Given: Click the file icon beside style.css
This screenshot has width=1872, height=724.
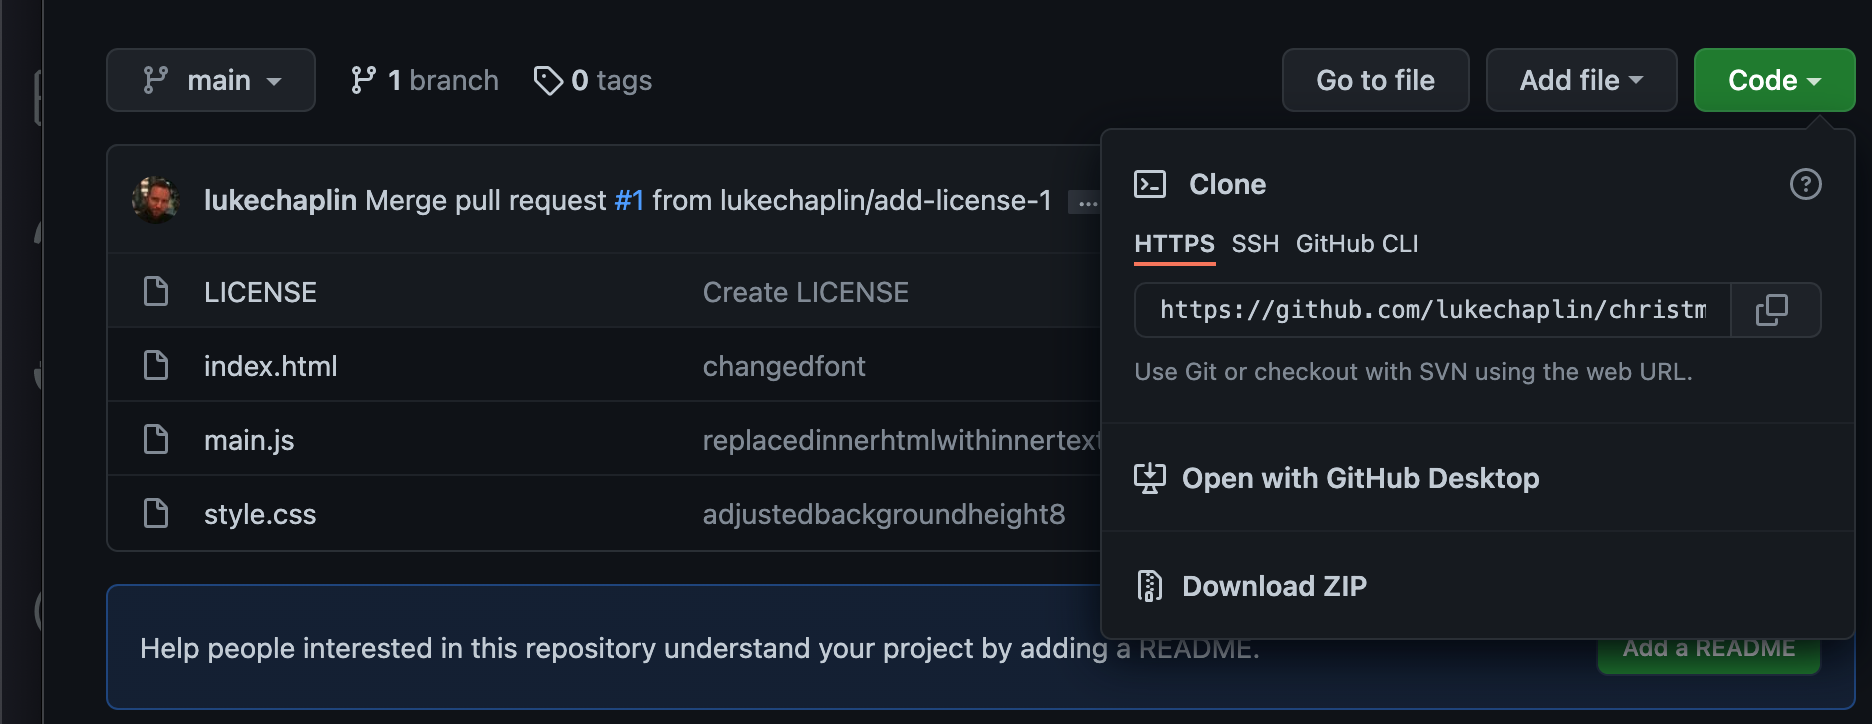Looking at the screenshot, I should pos(156,513).
